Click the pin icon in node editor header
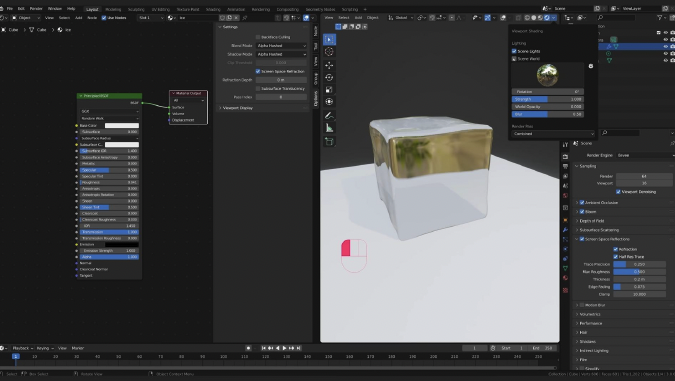 coord(245,18)
